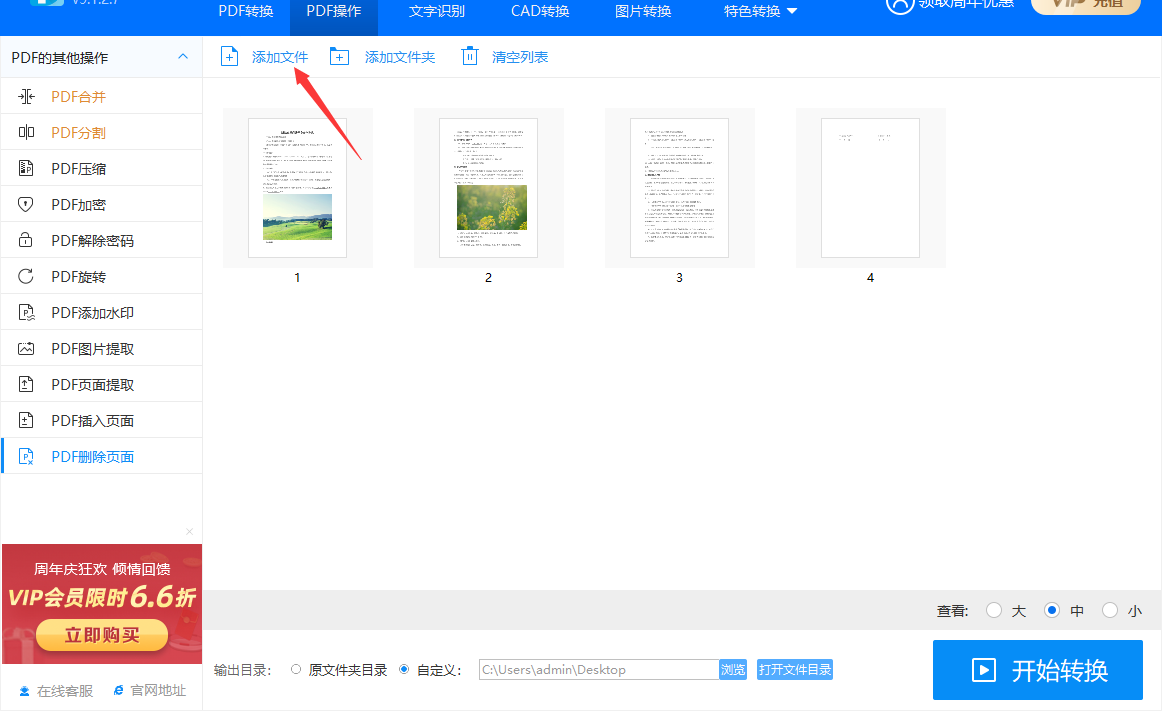The width and height of the screenshot is (1162, 711).
Task: Select page 1 thumbnail
Action: [x=297, y=188]
